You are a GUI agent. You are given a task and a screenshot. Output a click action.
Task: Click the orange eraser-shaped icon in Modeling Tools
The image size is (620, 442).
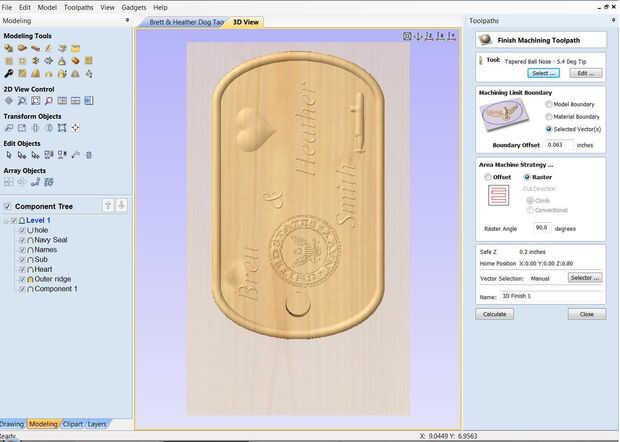[76, 61]
